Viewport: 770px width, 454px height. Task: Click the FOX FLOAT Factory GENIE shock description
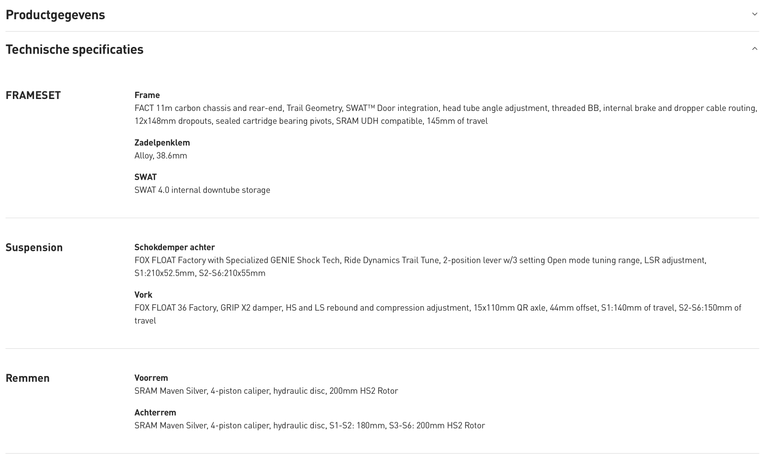coord(420,267)
